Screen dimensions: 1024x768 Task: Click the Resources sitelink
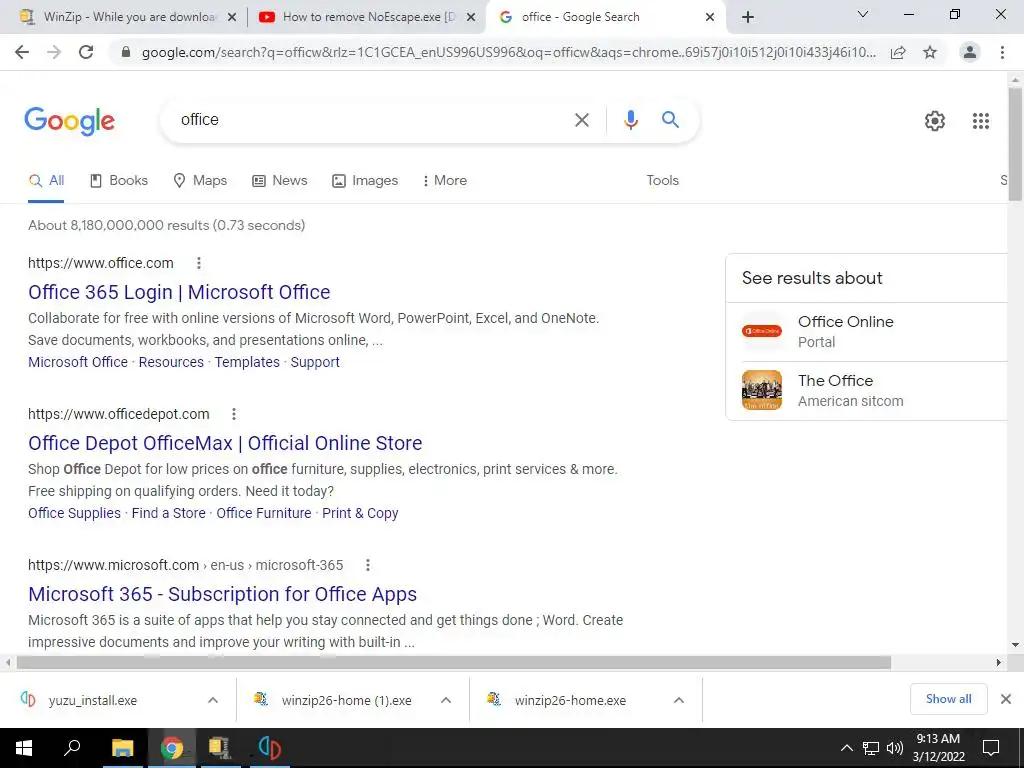tap(171, 362)
